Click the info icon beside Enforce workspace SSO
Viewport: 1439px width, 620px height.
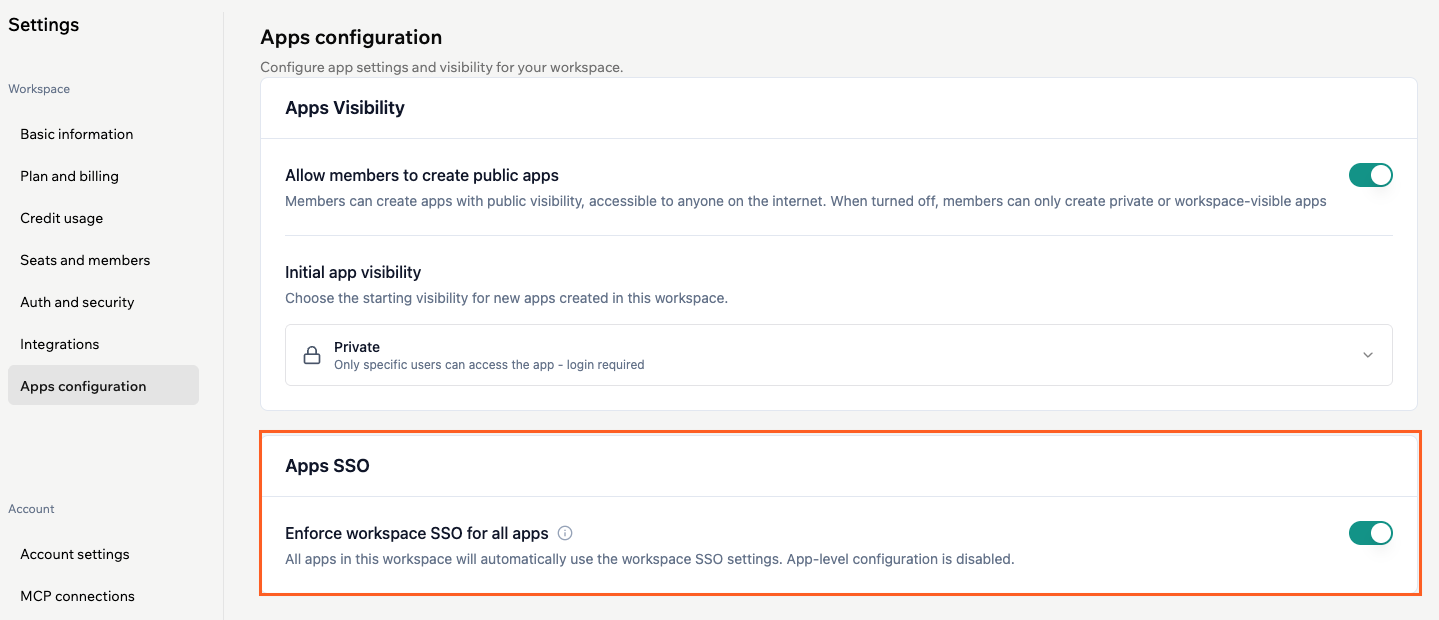(x=565, y=533)
